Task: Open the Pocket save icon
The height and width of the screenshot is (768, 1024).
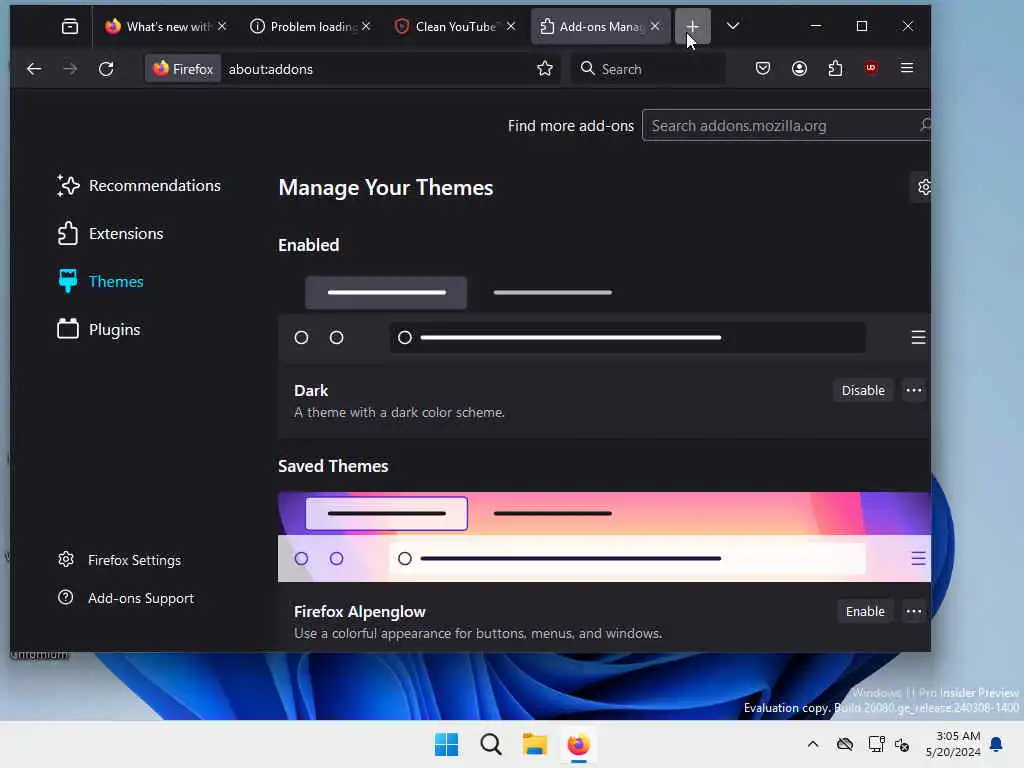Action: click(x=763, y=69)
